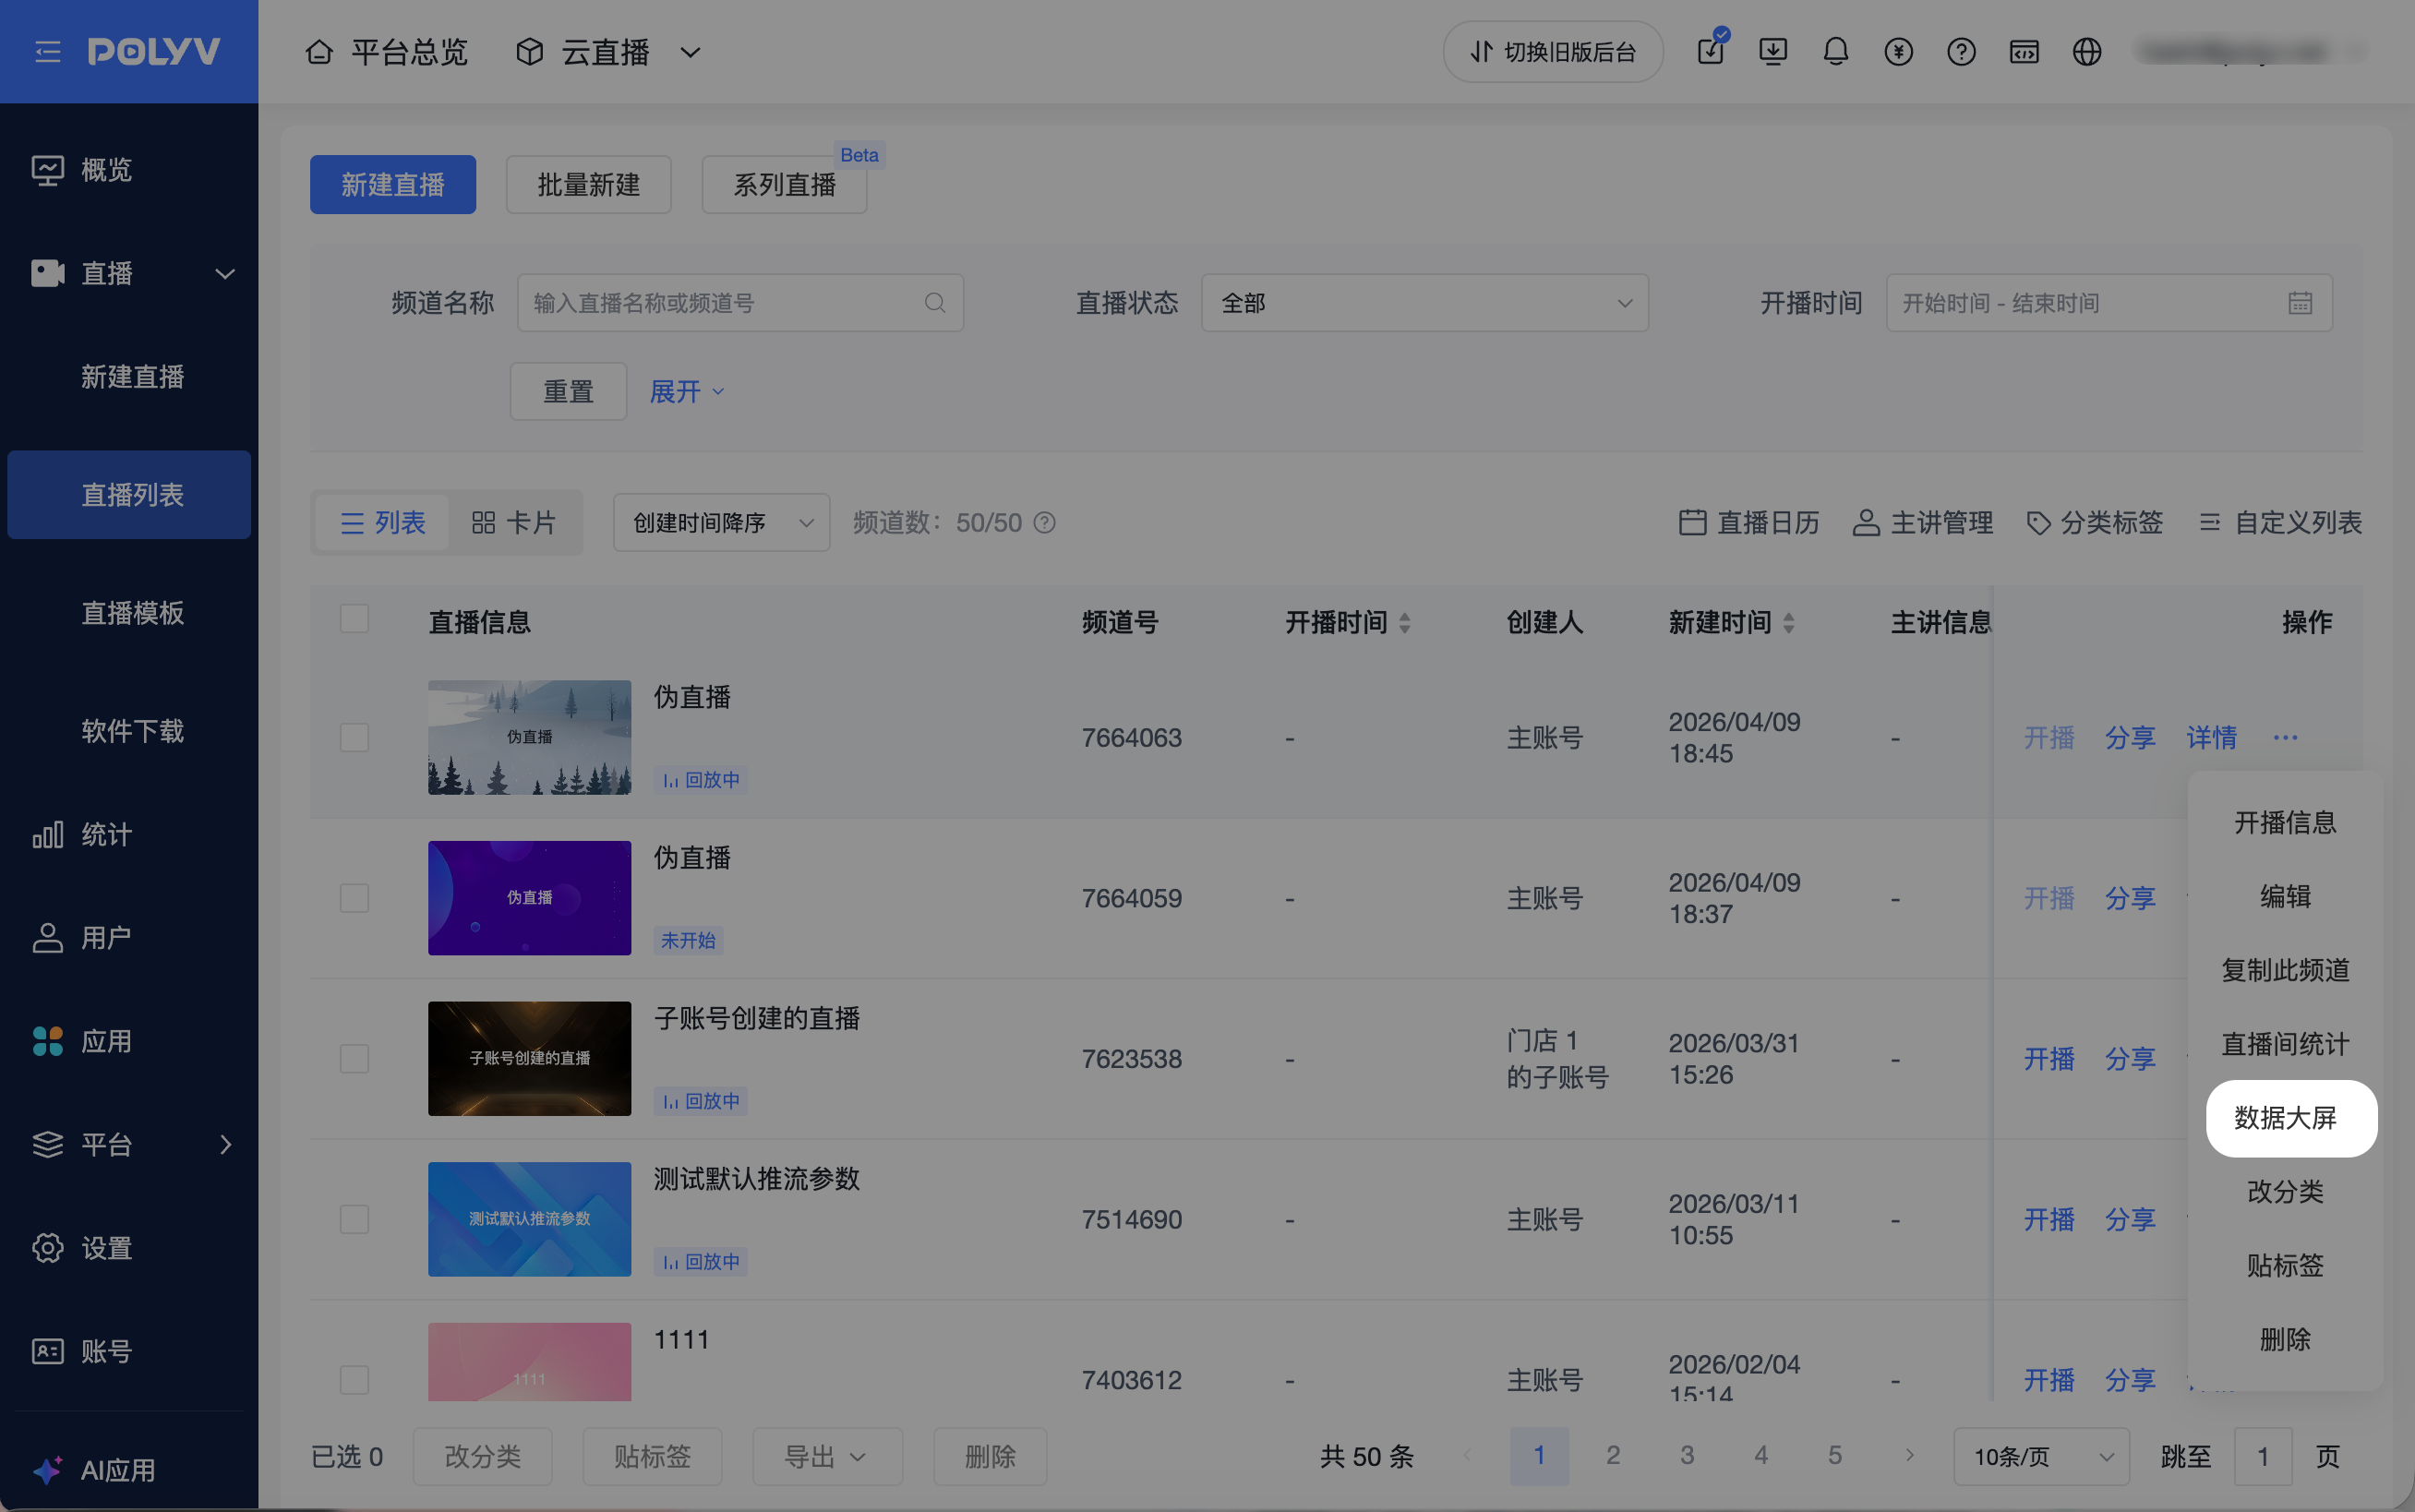Choose 开播信息 from the row menu
This screenshot has width=2415, height=1512.
(x=2285, y=823)
